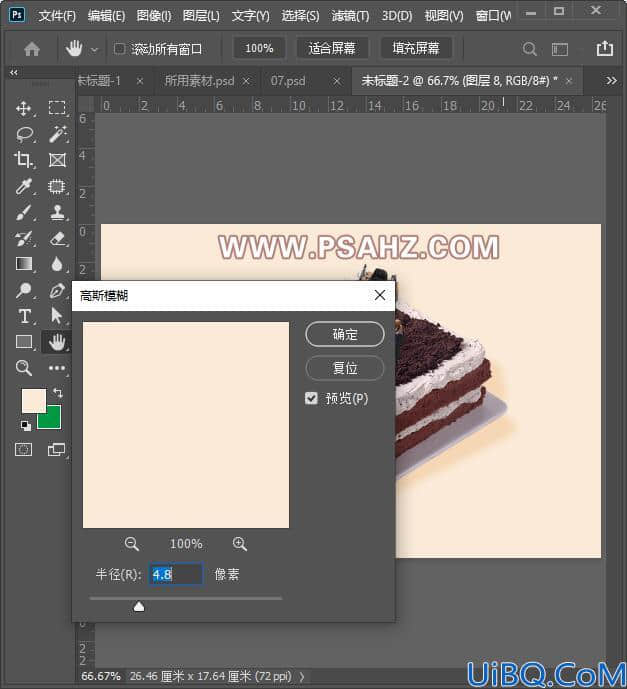This screenshot has width=627, height=689.
Task: Open the 选择(S) menu
Action: [x=300, y=16]
